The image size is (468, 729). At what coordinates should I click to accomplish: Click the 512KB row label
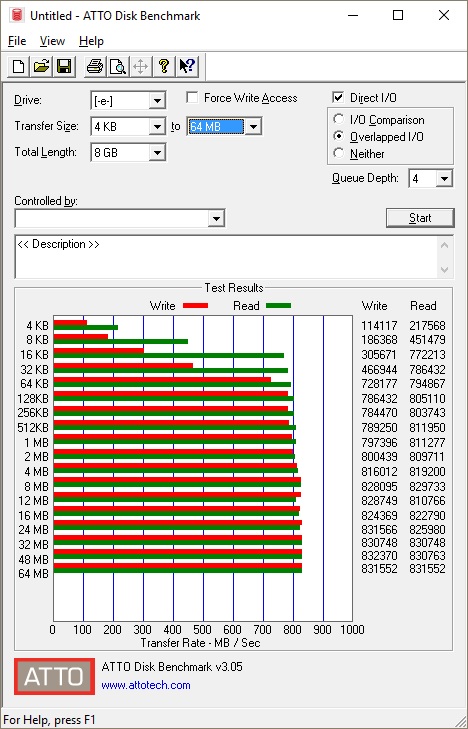33,427
